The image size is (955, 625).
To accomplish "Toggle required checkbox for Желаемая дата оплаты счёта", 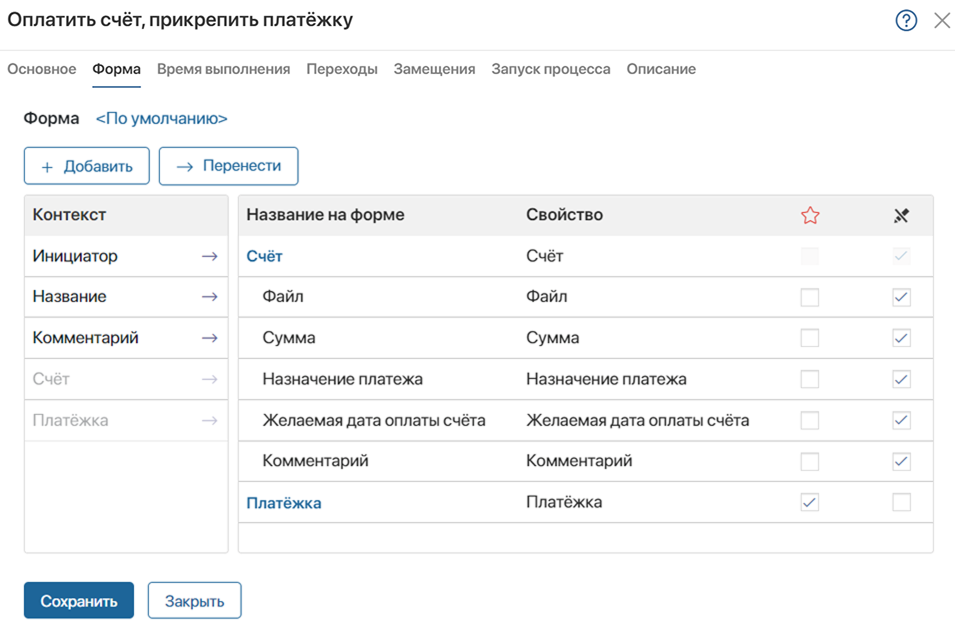I will pos(809,420).
